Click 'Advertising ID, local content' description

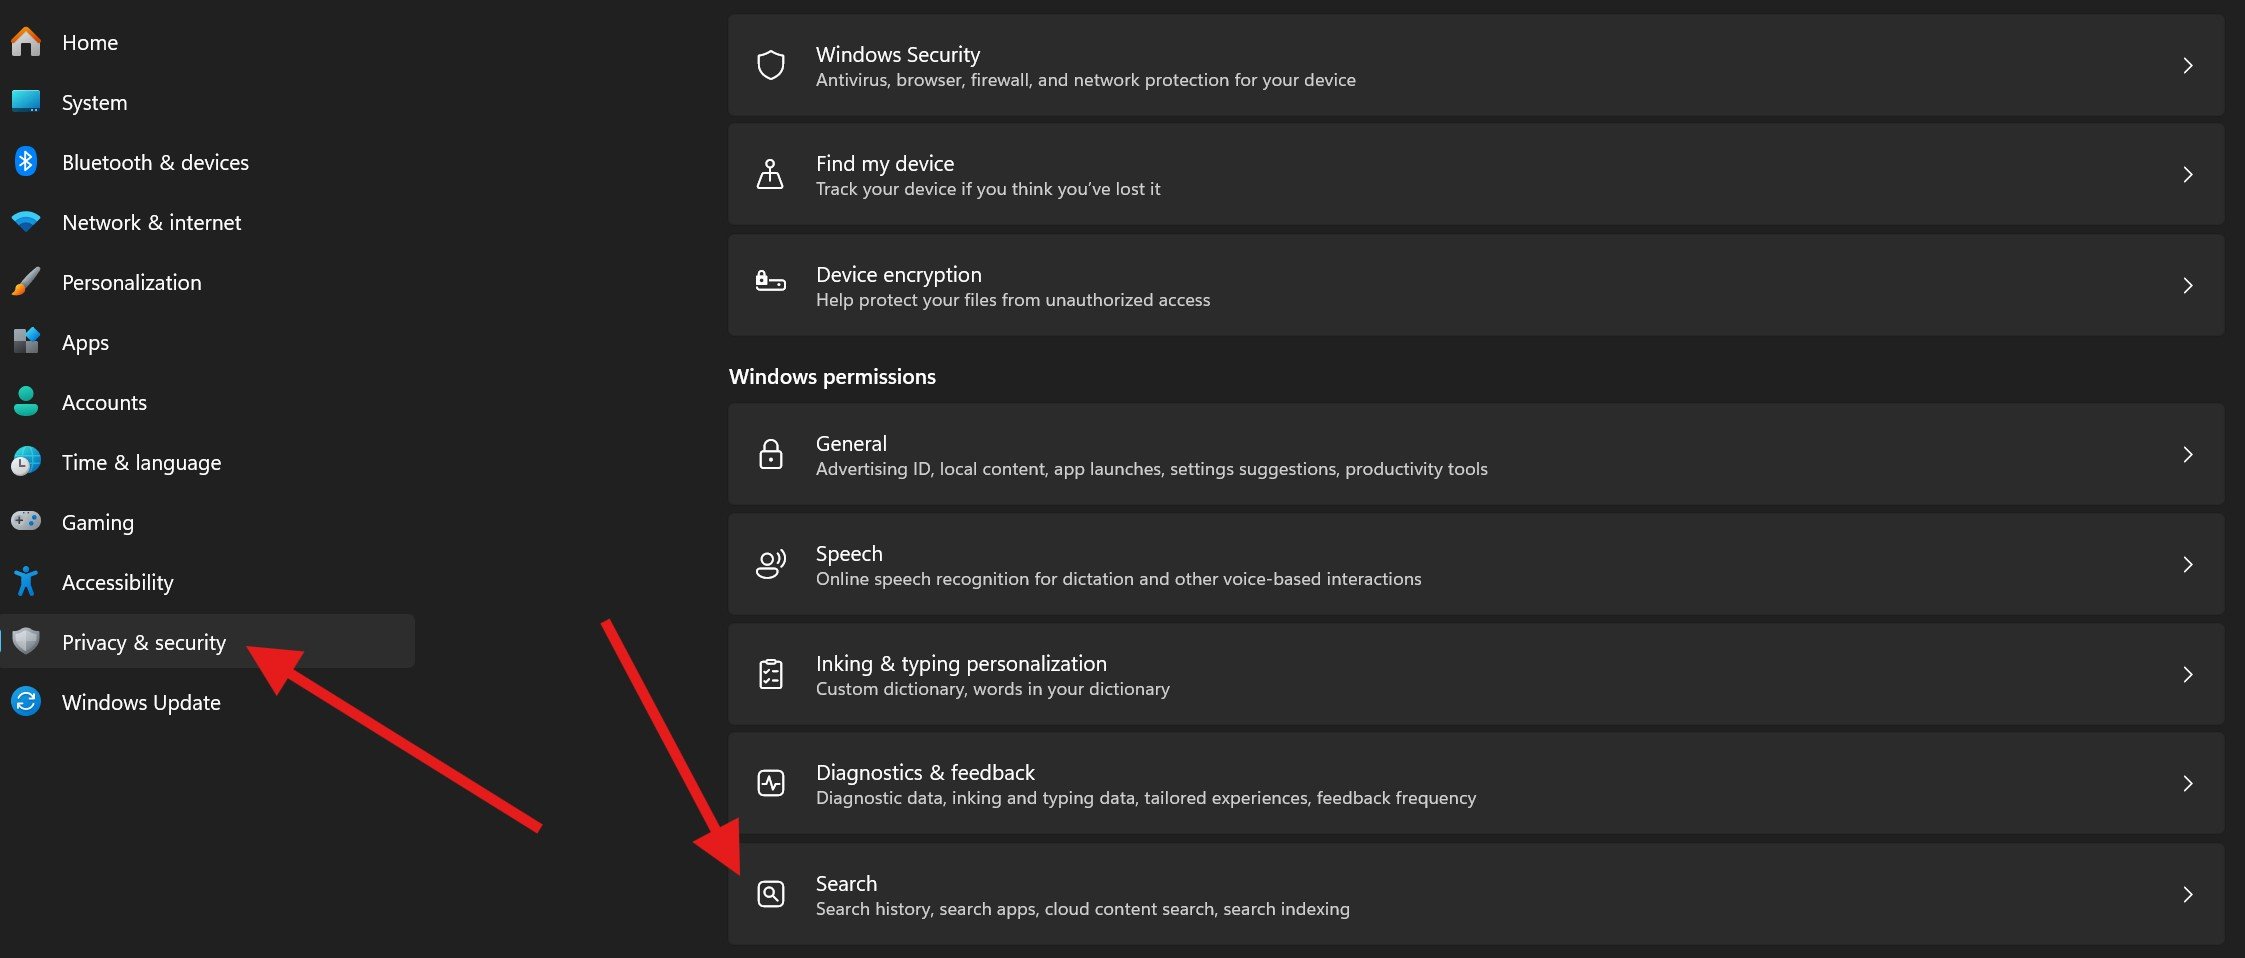pos(1152,469)
